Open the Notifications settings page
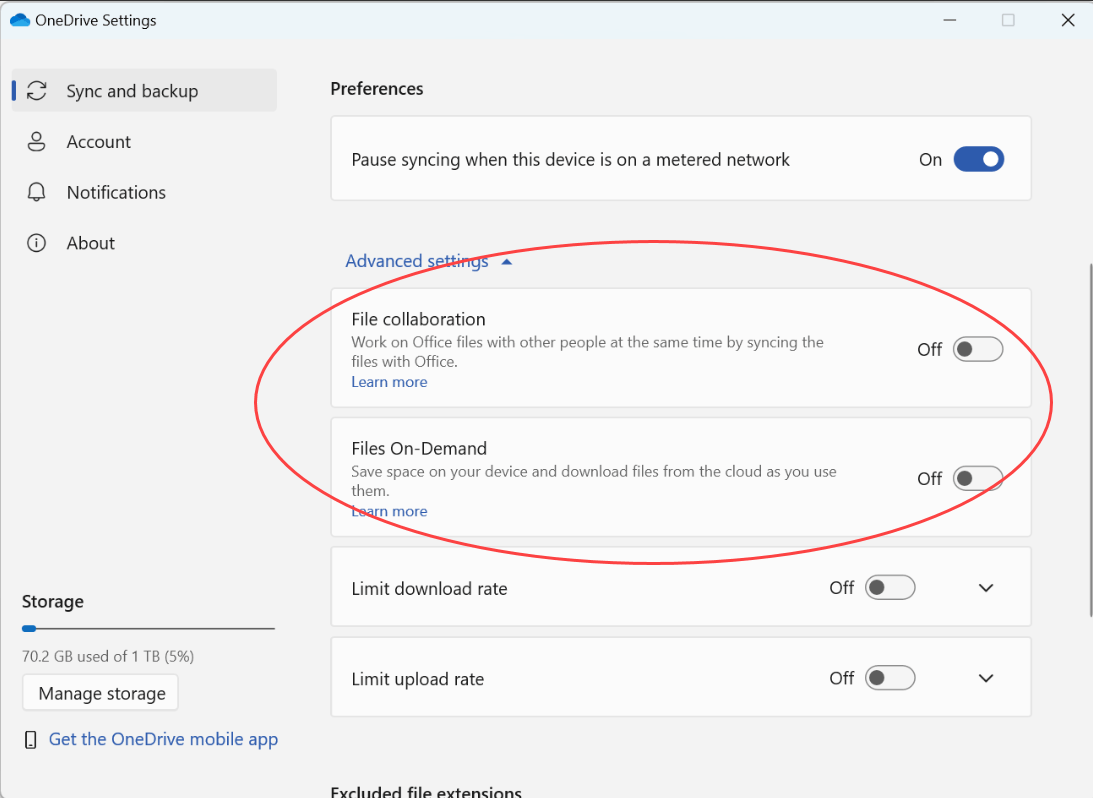Viewport: 1093px width, 798px height. 116,192
